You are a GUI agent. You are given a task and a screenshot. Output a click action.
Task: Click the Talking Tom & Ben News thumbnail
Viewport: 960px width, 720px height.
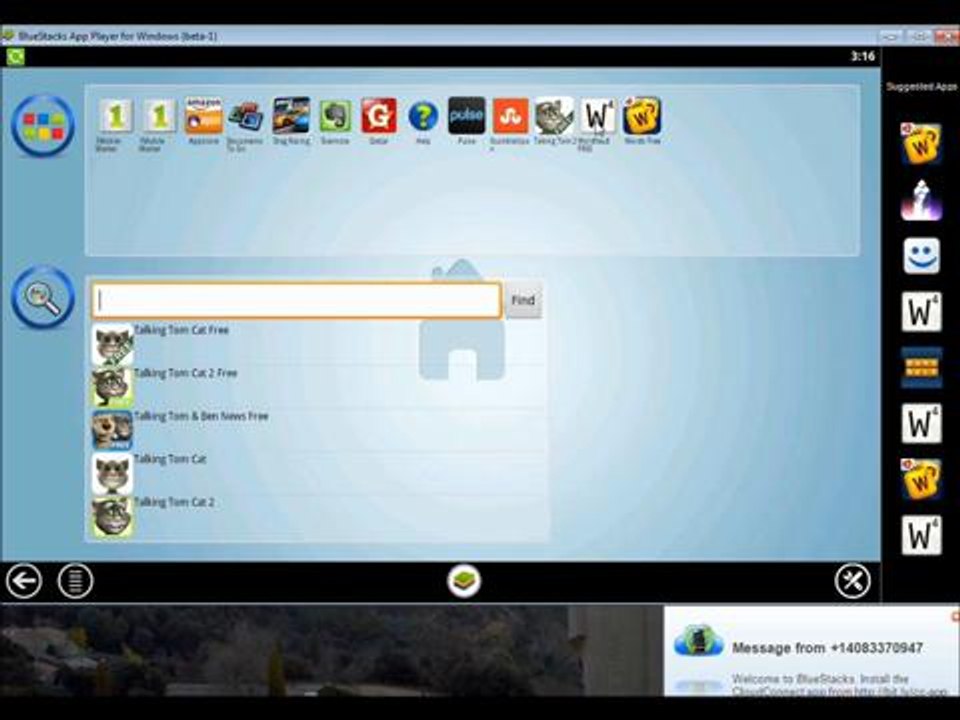pos(112,430)
